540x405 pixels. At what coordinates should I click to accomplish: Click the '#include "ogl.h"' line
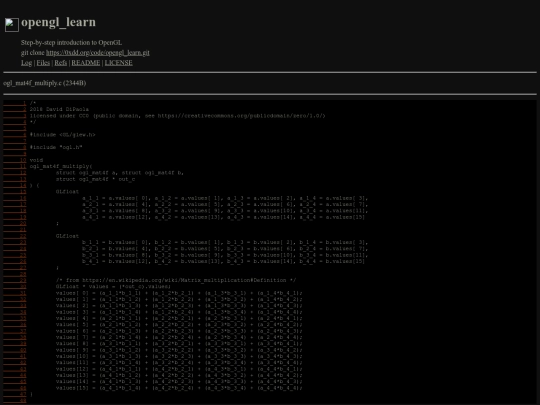[x=56, y=147]
